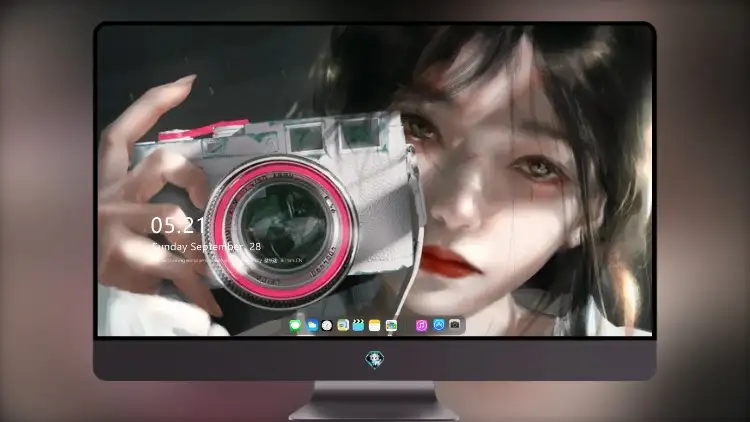Open the blue App Store dock icon
This screenshot has height=422, width=750.
tap(439, 325)
